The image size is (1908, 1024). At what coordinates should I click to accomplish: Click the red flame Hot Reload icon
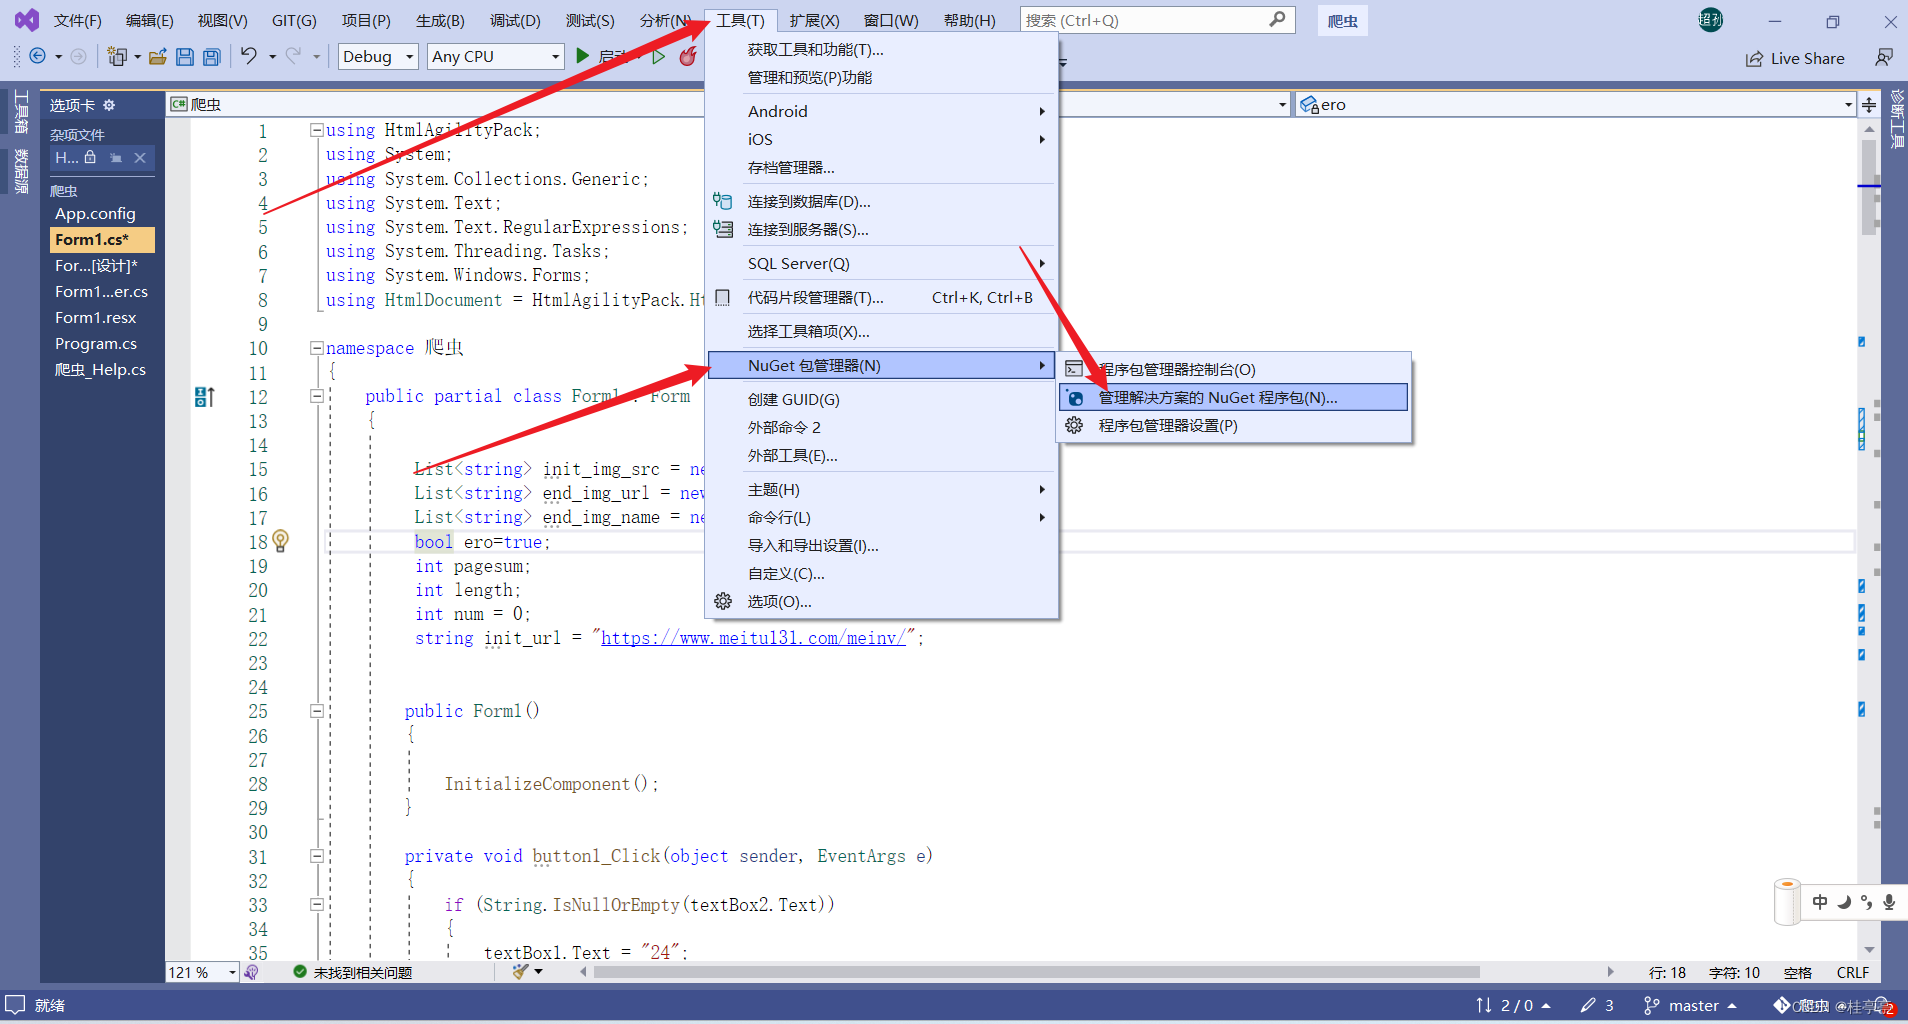688,57
